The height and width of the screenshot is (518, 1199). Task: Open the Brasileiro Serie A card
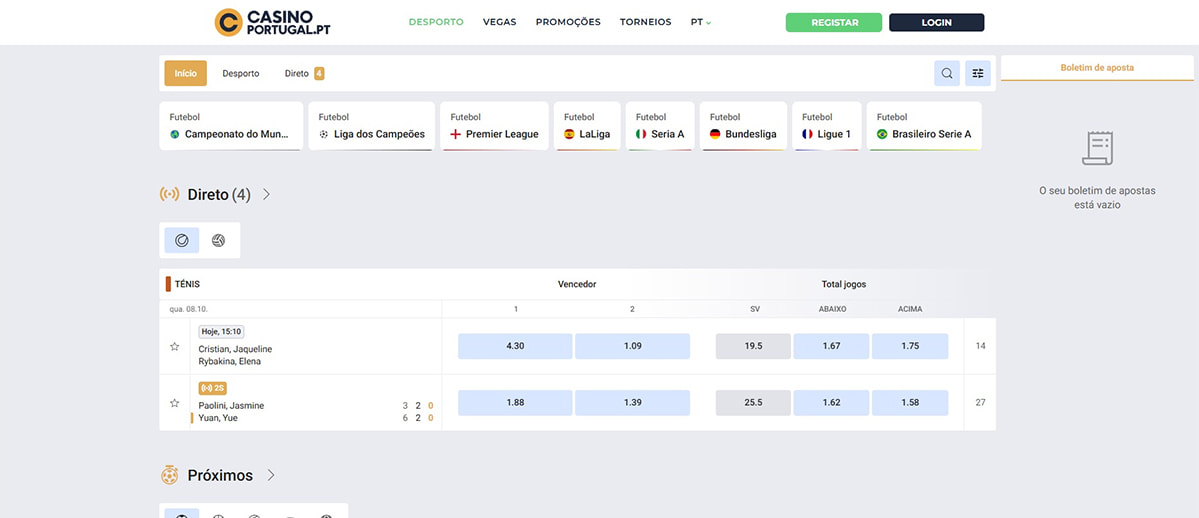(x=924, y=126)
